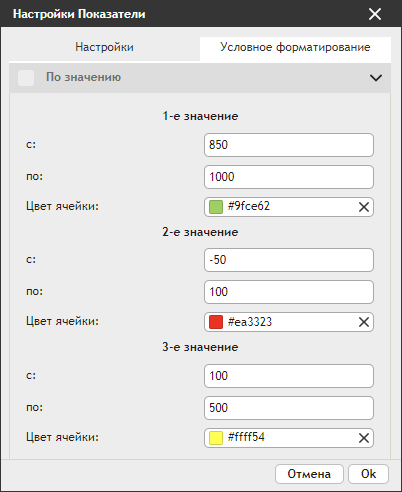Focus the 3-е значение 'с' field with 100
The width and height of the screenshot is (402, 492).
point(289,376)
